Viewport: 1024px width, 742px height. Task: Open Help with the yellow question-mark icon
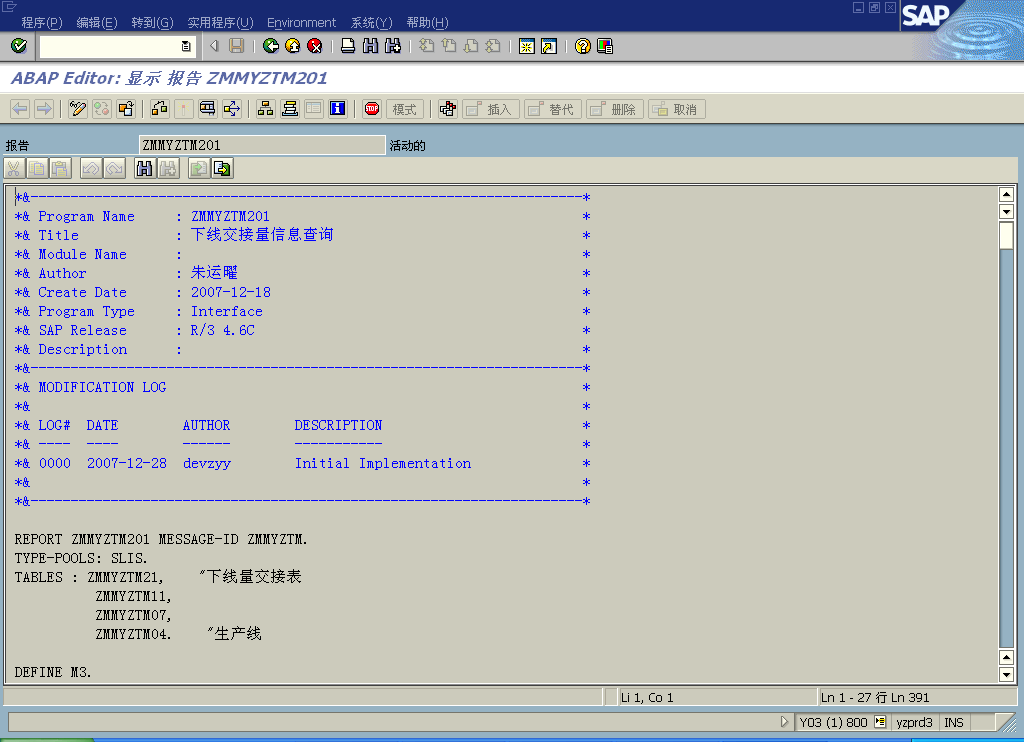click(583, 46)
